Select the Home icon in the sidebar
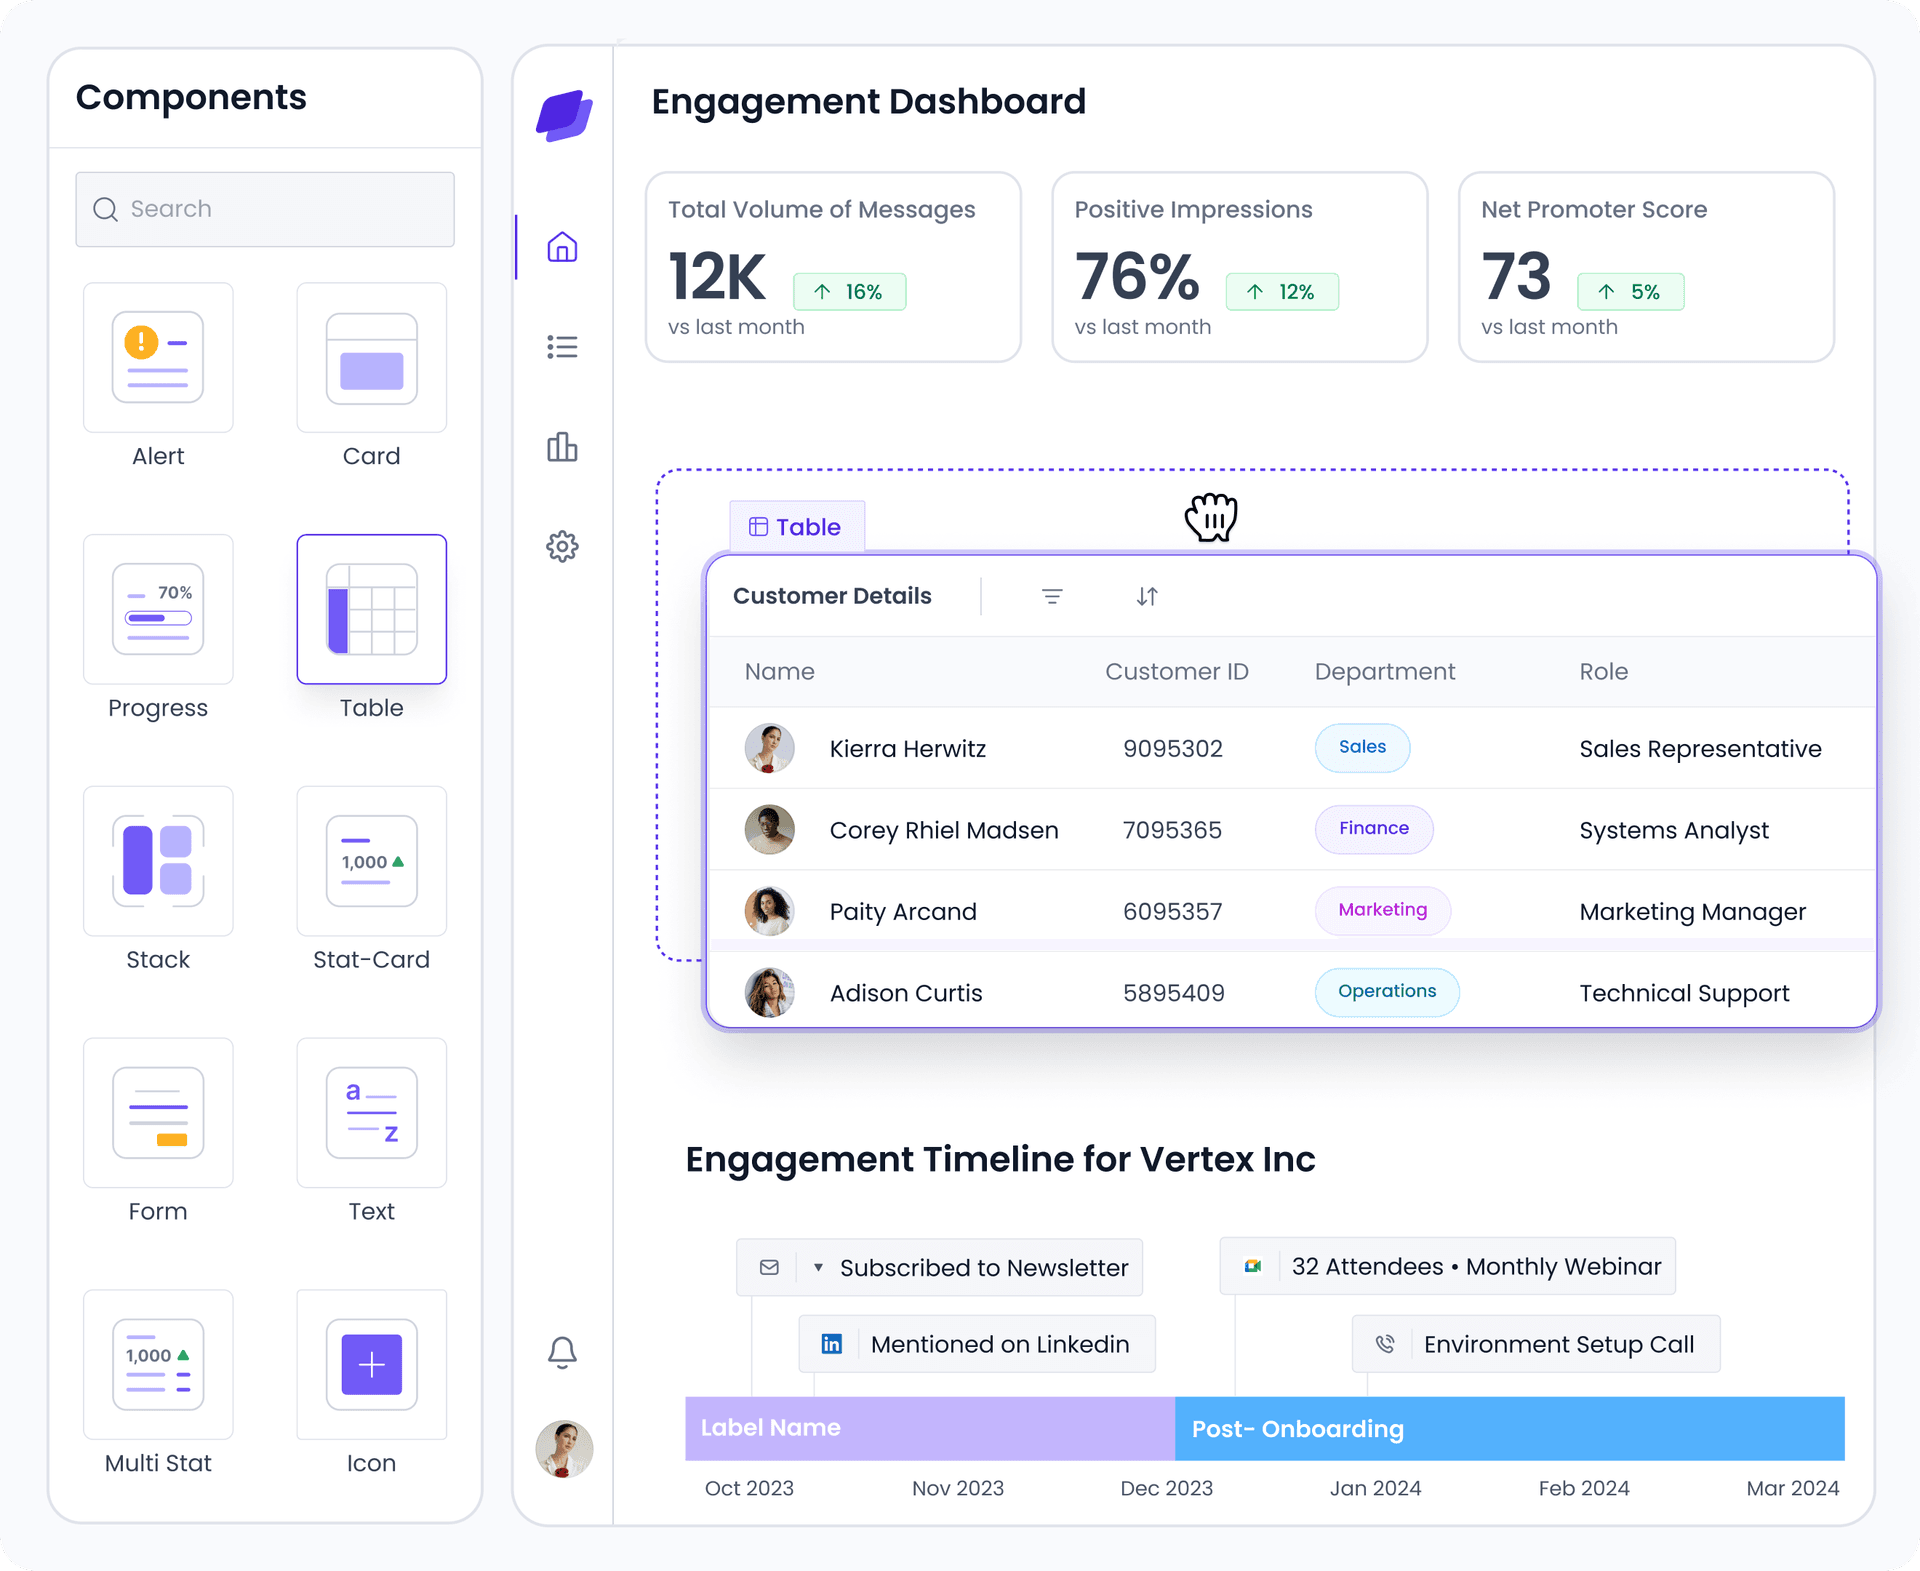 pos(563,248)
